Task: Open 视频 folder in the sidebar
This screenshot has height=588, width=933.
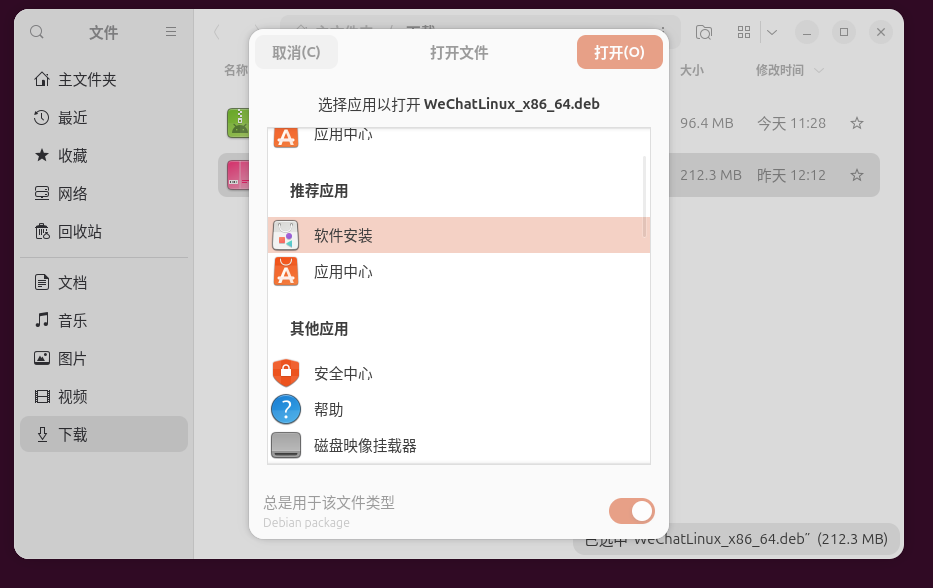Action: click(104, 396)
